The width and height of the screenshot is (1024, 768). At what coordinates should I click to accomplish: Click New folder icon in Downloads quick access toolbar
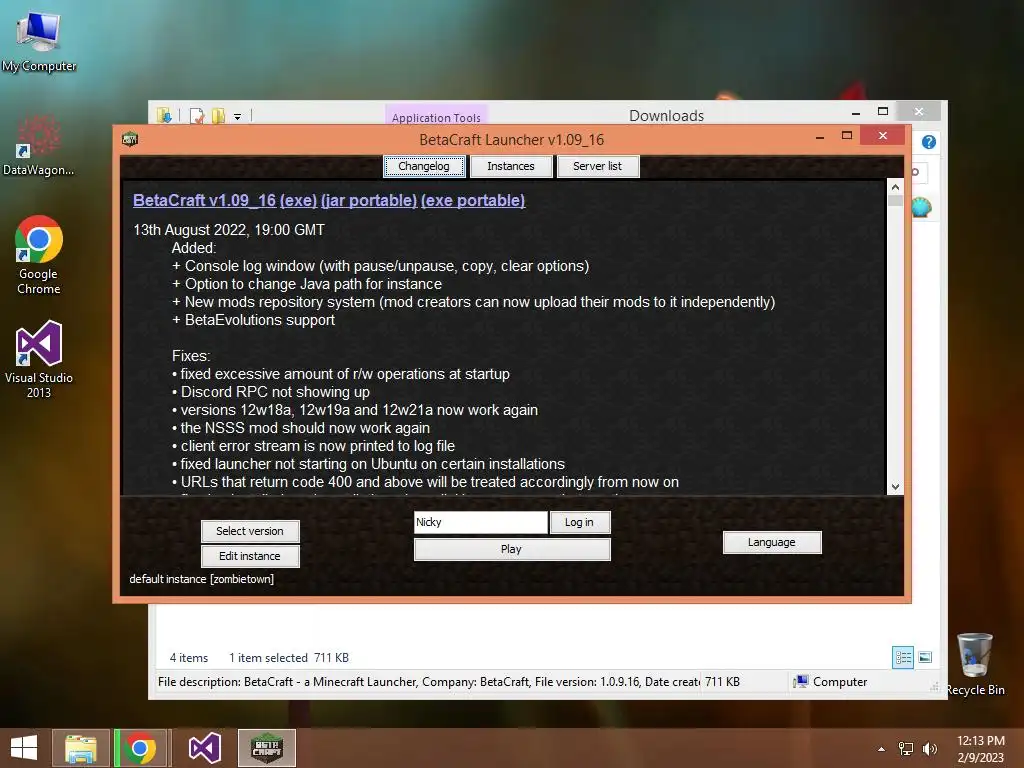coord(218,116)
